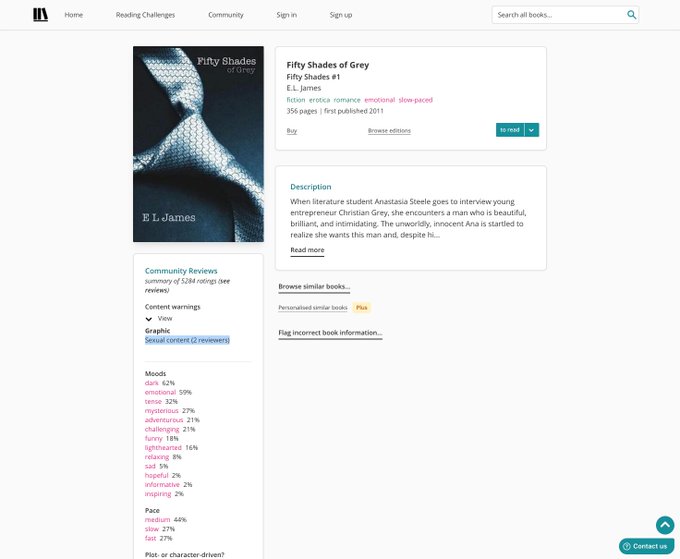680x559 pixels.
Task: Go to Sign up
Action: pyautogui.click(x=341, y=15)
